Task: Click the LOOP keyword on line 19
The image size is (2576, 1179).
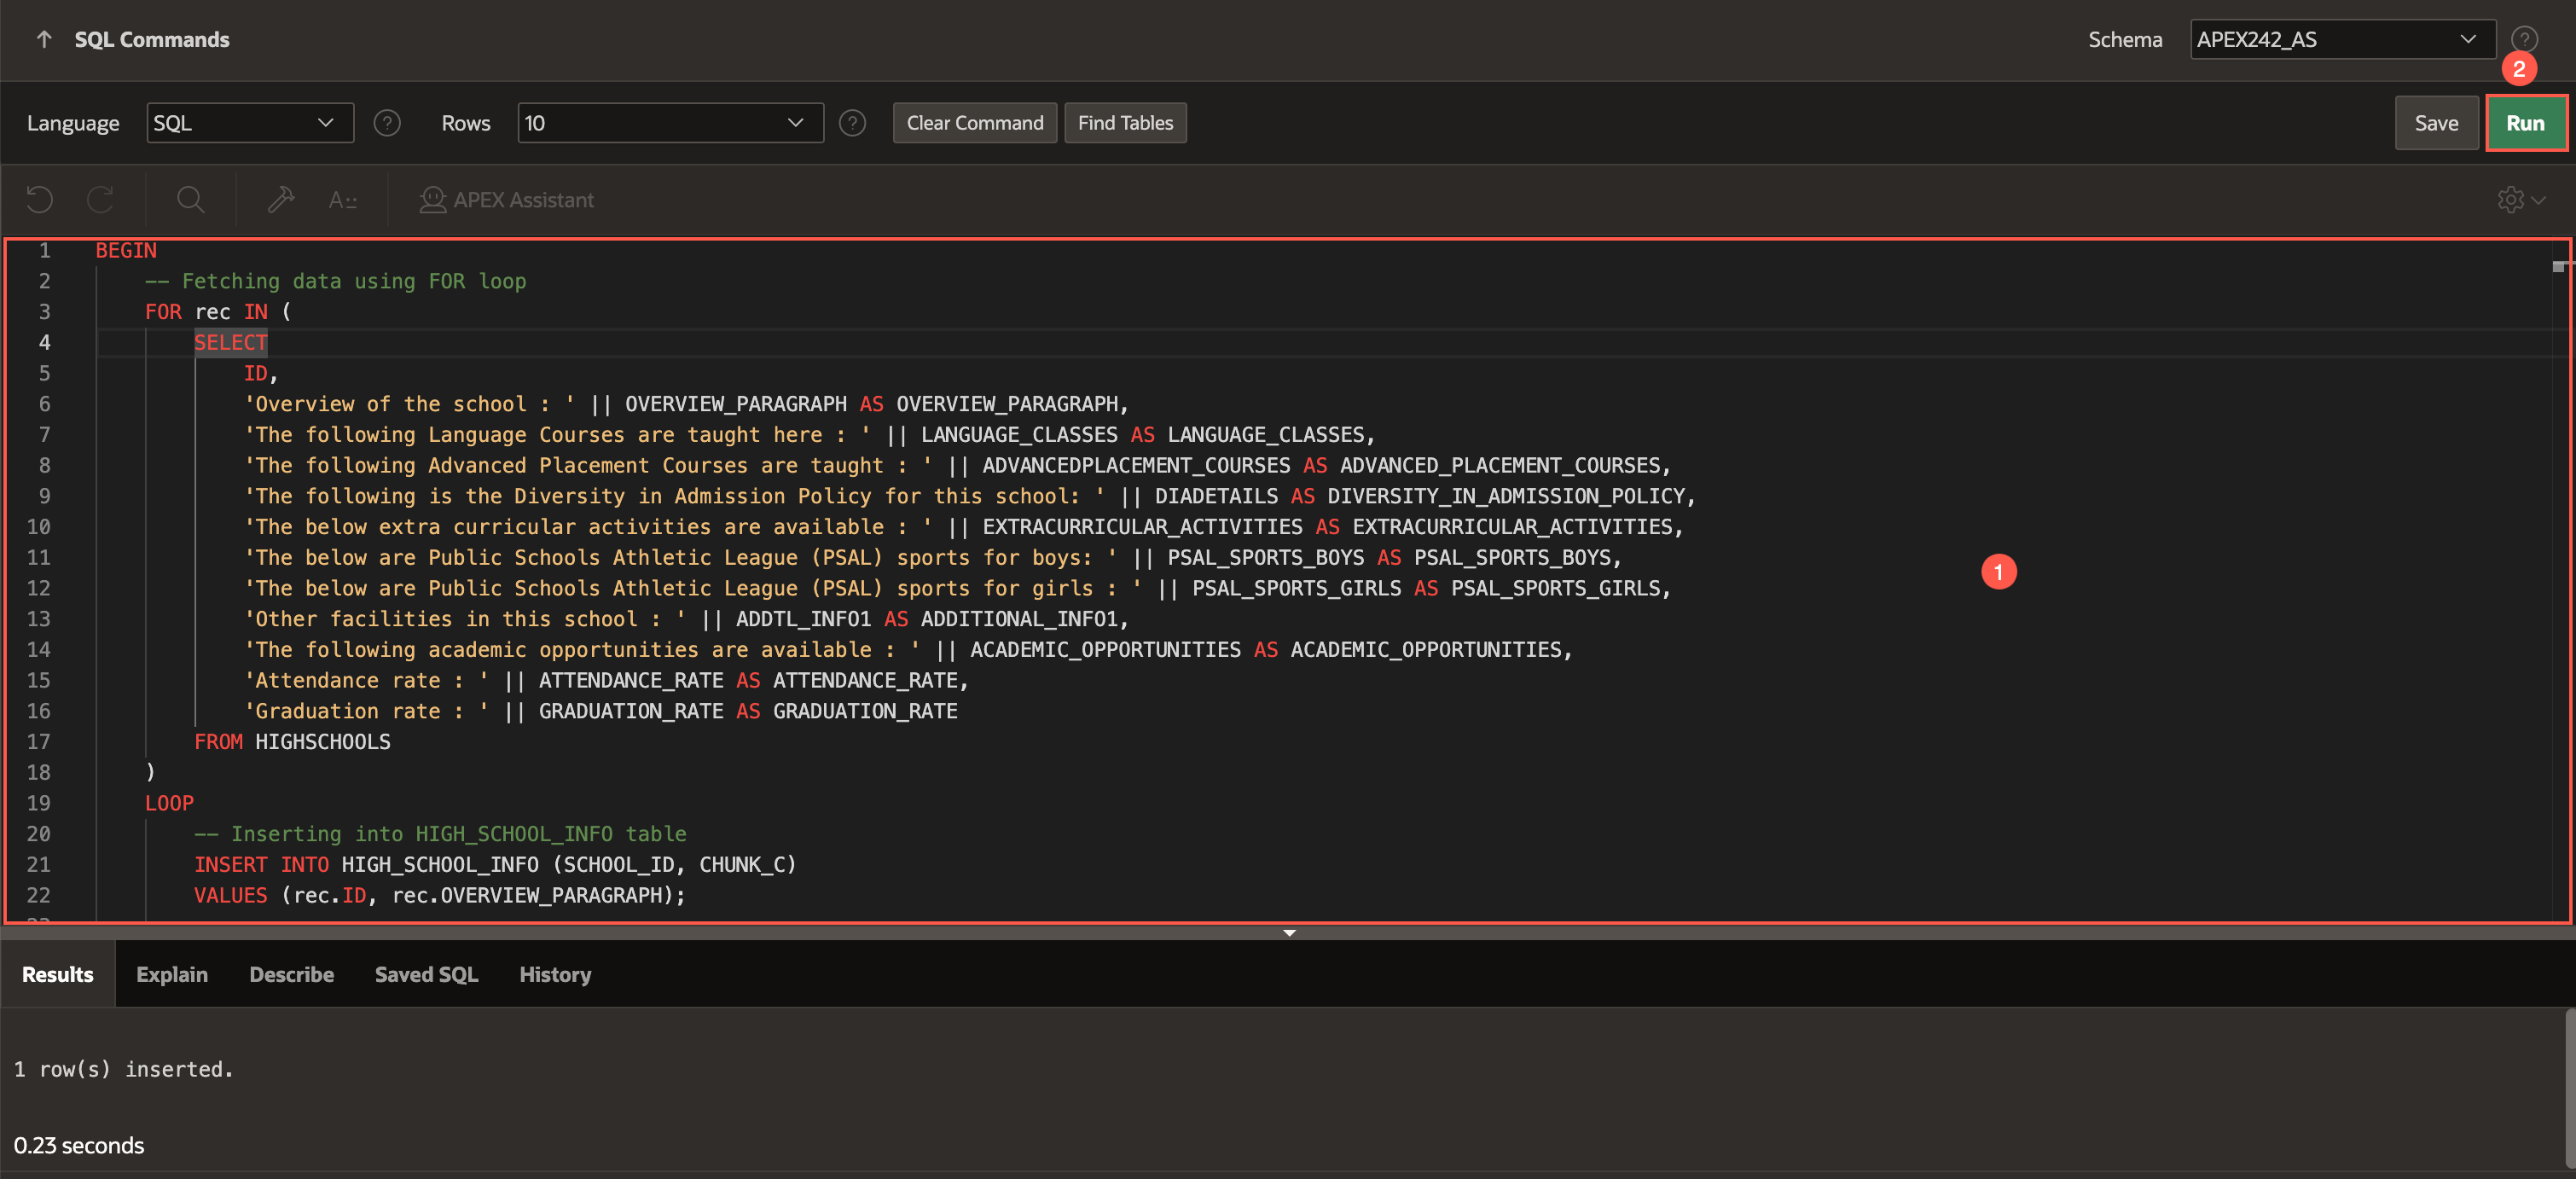Action: pyautogui.click(x=169, y=803)
